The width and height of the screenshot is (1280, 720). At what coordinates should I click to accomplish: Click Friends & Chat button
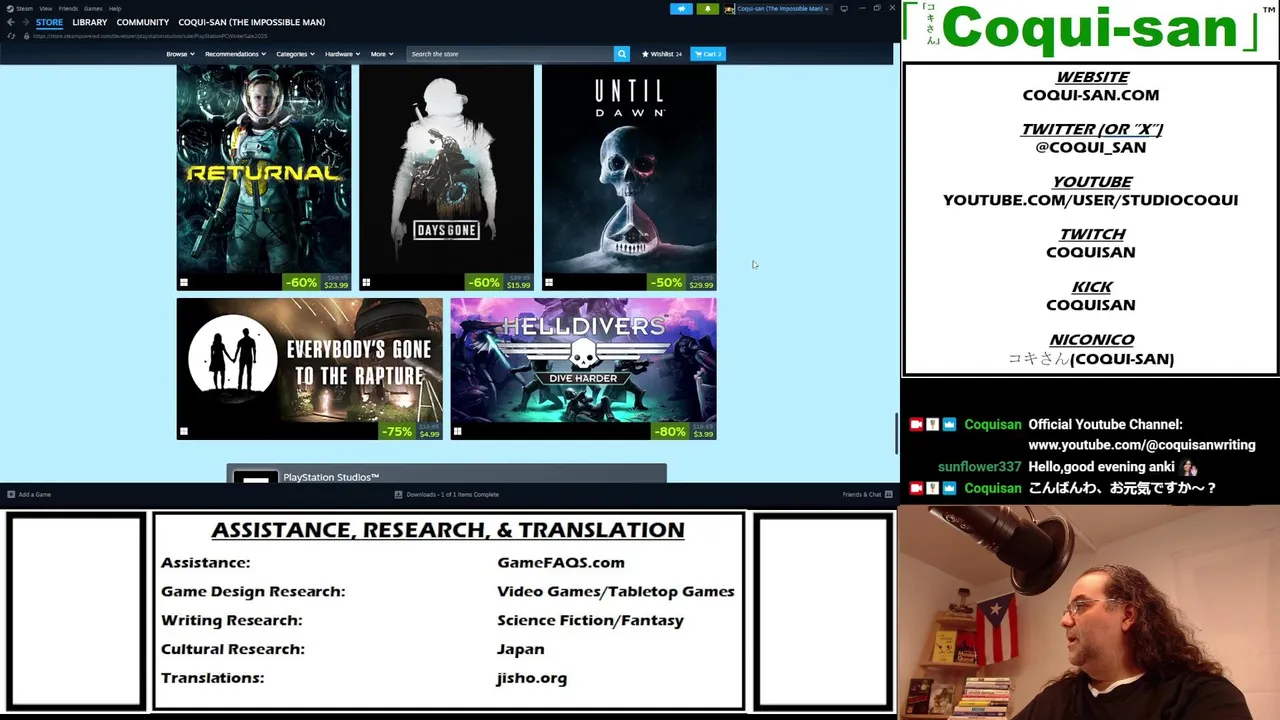(x=867, y=494)
